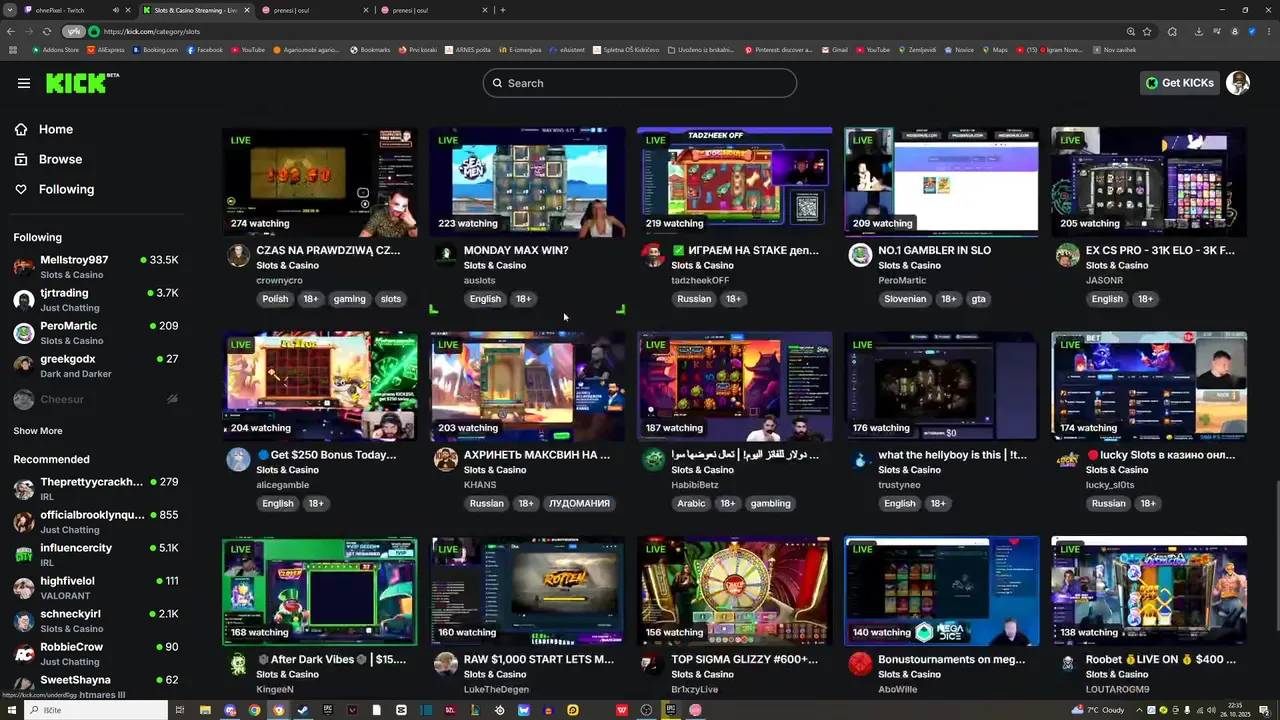Open recommended channel officialbrooklynqu…
The image size is (1280, 720).
(96, 521)
